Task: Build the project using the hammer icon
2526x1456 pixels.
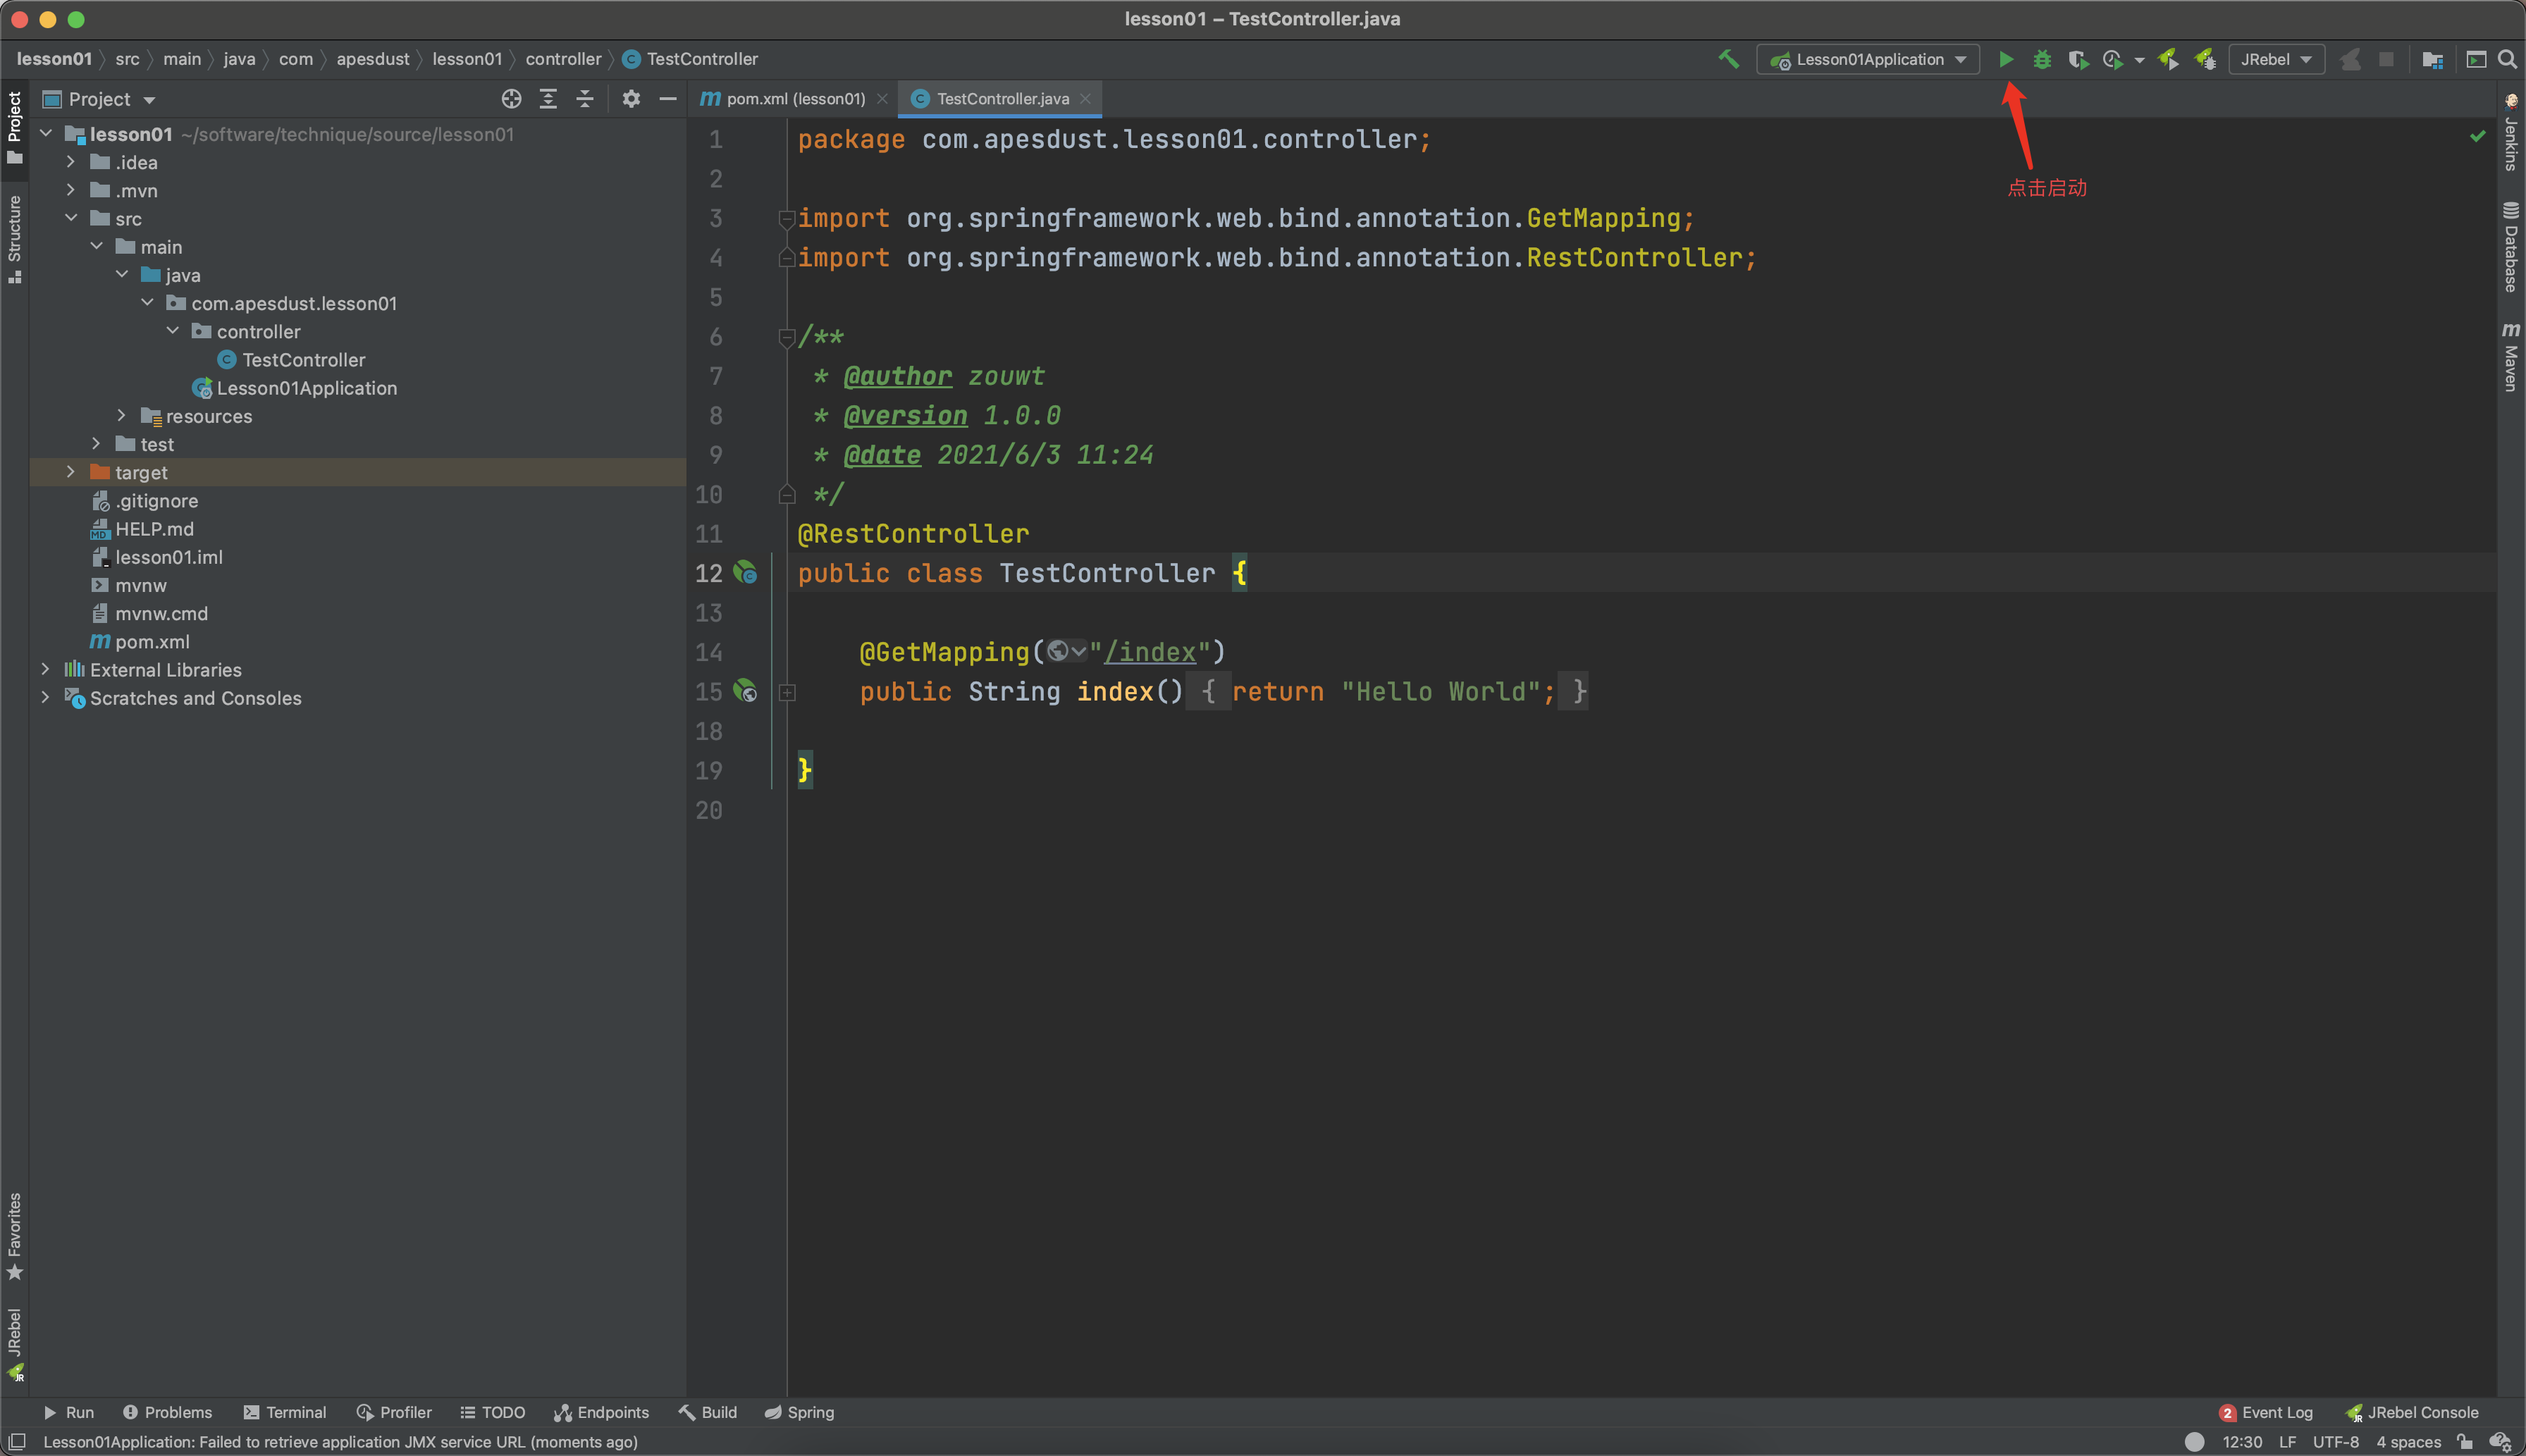Action: (1728, 59)
